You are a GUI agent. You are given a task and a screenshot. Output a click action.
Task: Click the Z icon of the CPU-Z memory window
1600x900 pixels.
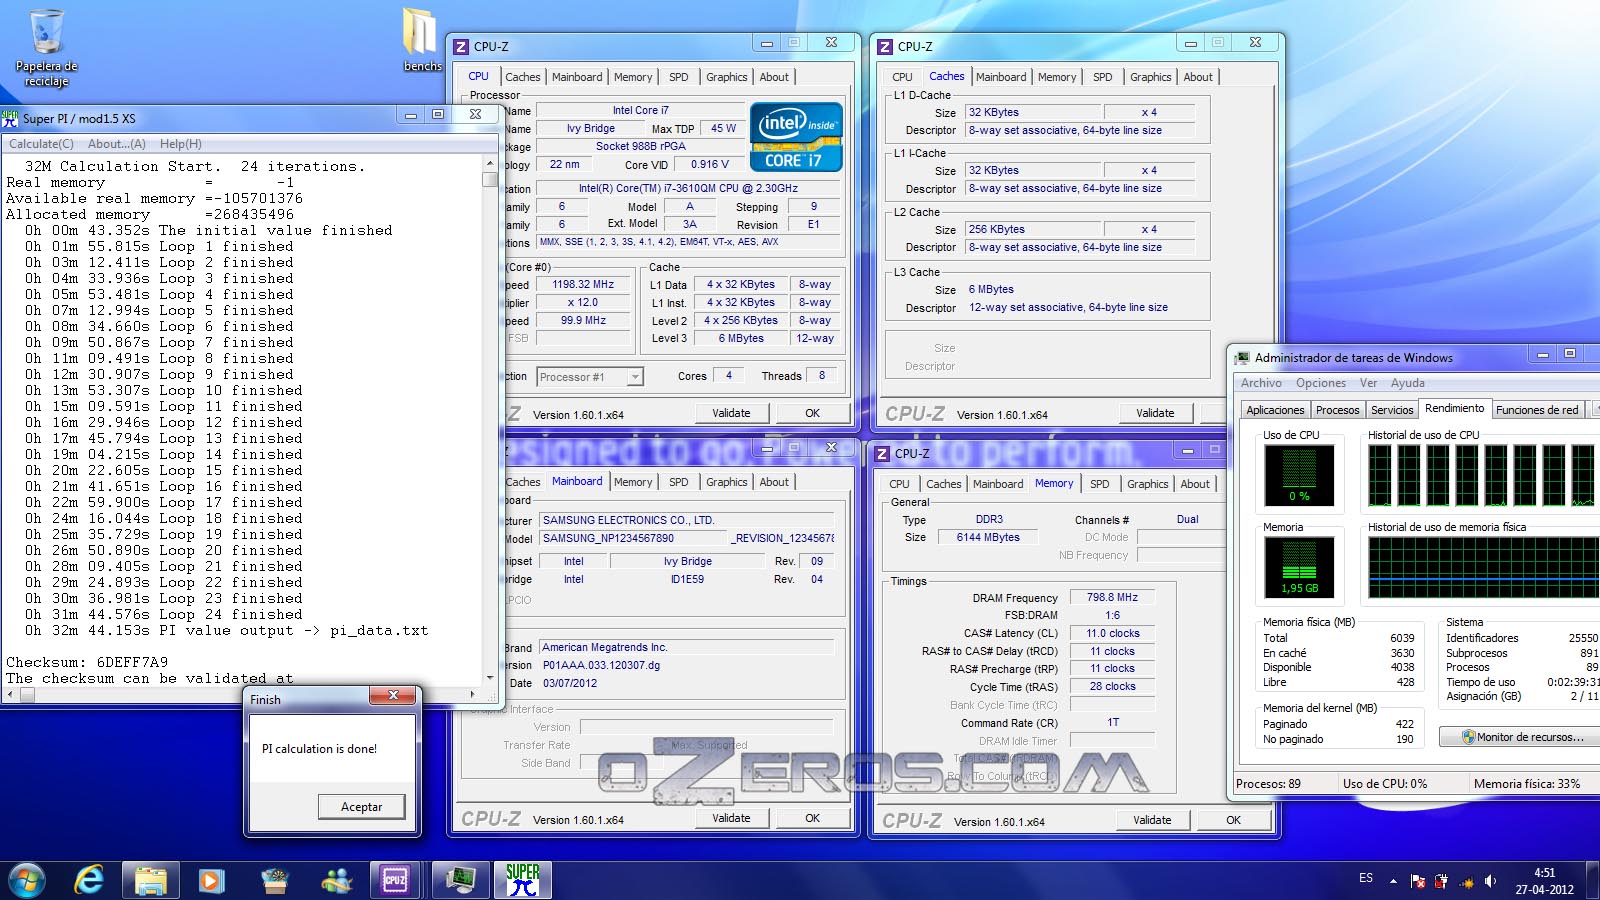[x=882, y=454]
